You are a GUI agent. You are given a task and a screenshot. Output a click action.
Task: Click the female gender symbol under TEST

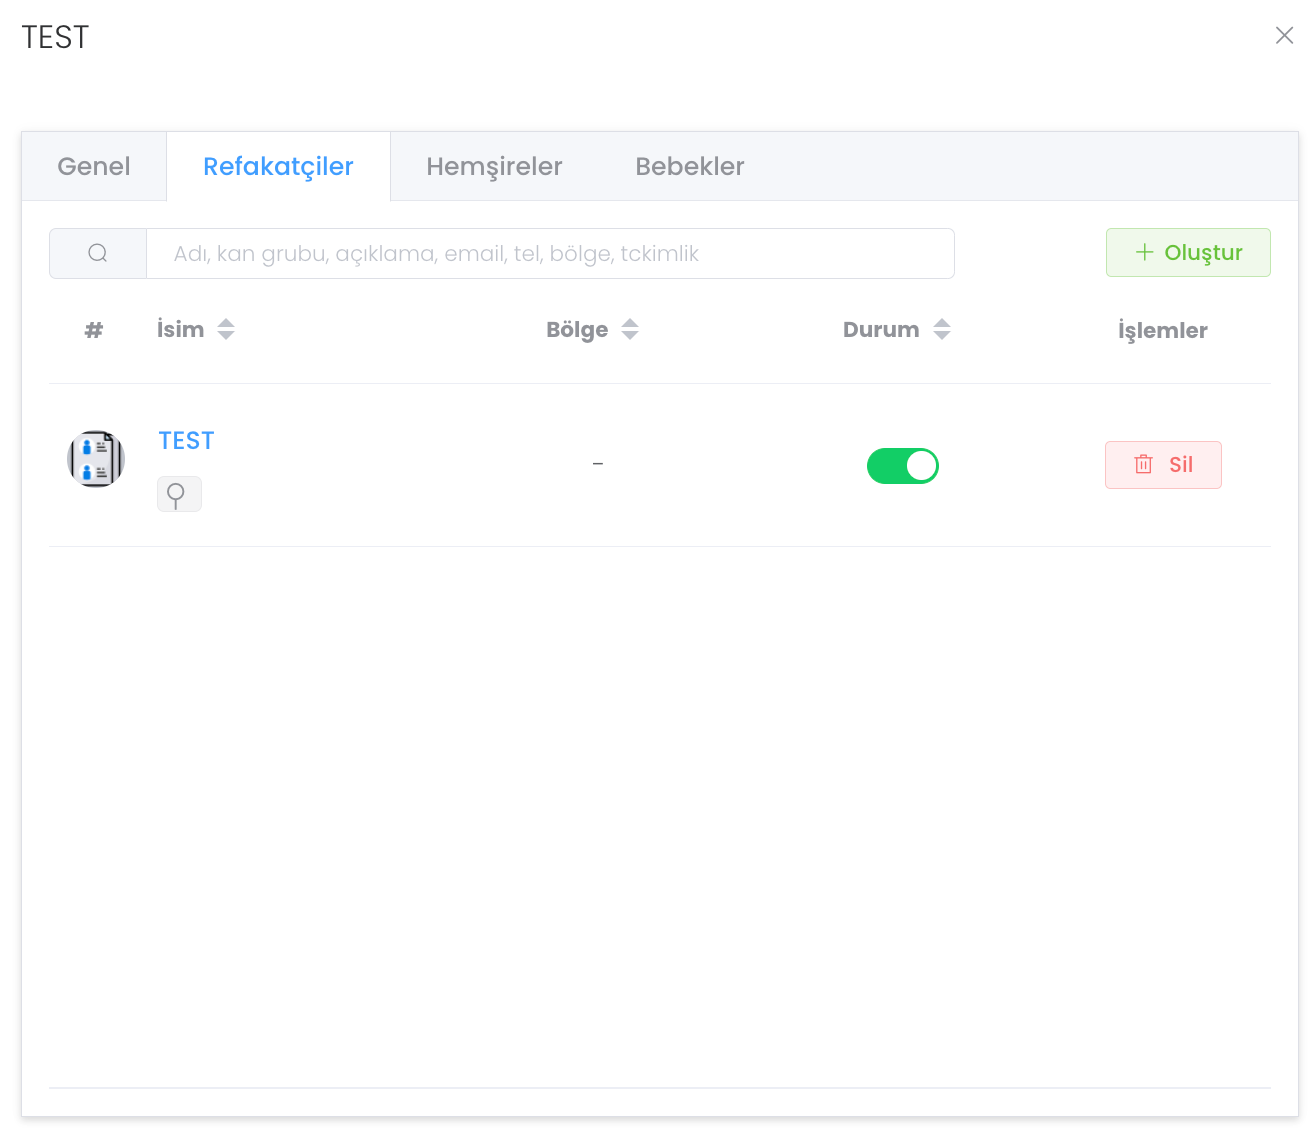click(x=178, y=494)
